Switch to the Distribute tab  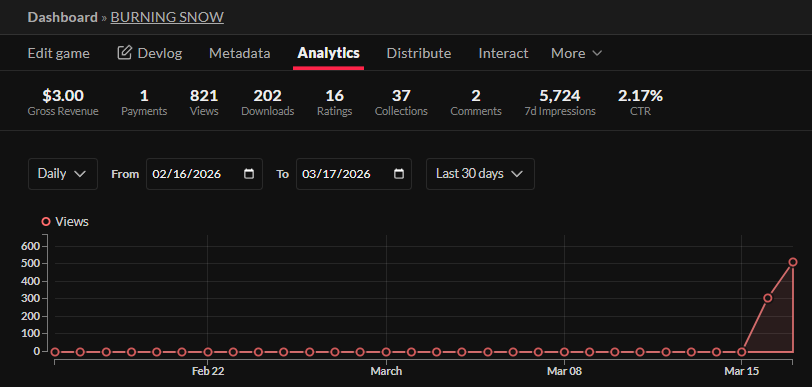(x=419, y=53)
